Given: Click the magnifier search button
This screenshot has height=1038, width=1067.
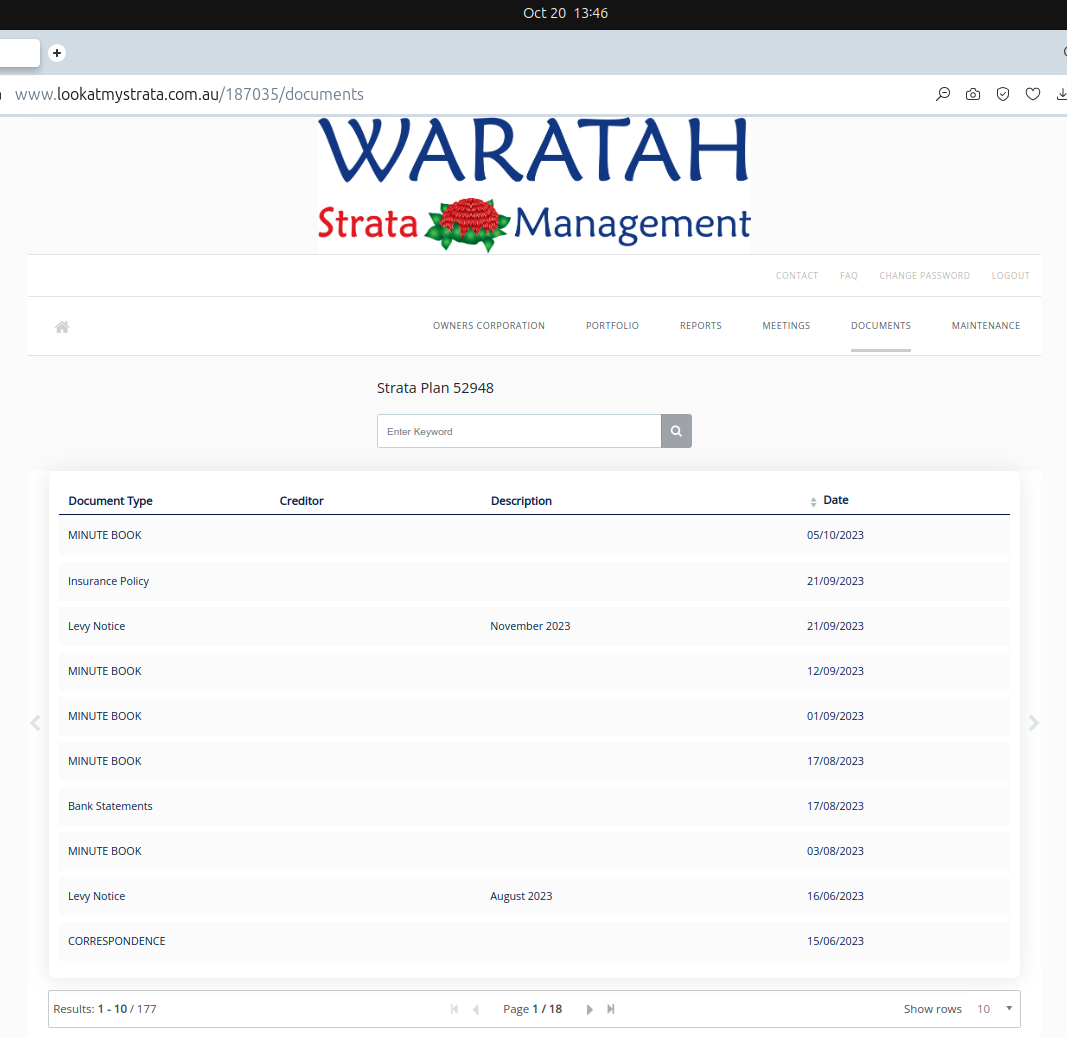Looking at the screenshot, I should point(676,431).
